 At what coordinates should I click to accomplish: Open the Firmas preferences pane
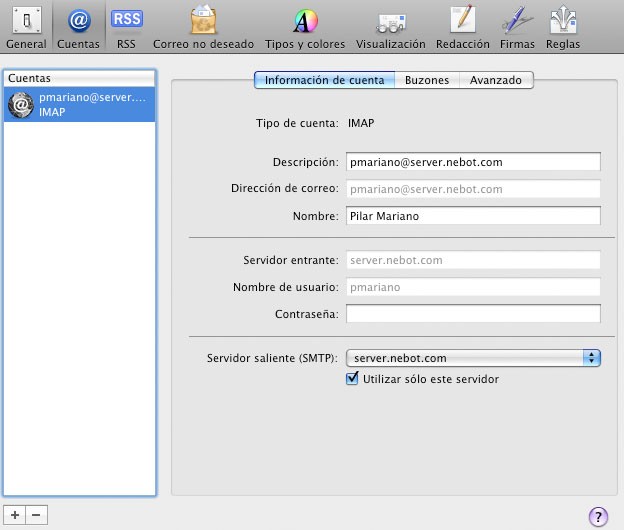[517, 27]
